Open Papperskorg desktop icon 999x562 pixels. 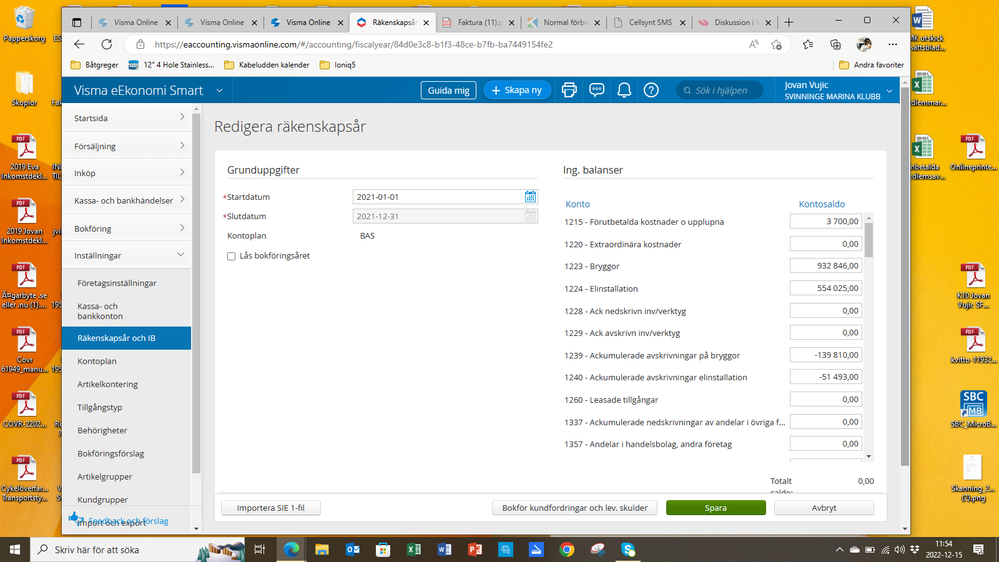24,24
